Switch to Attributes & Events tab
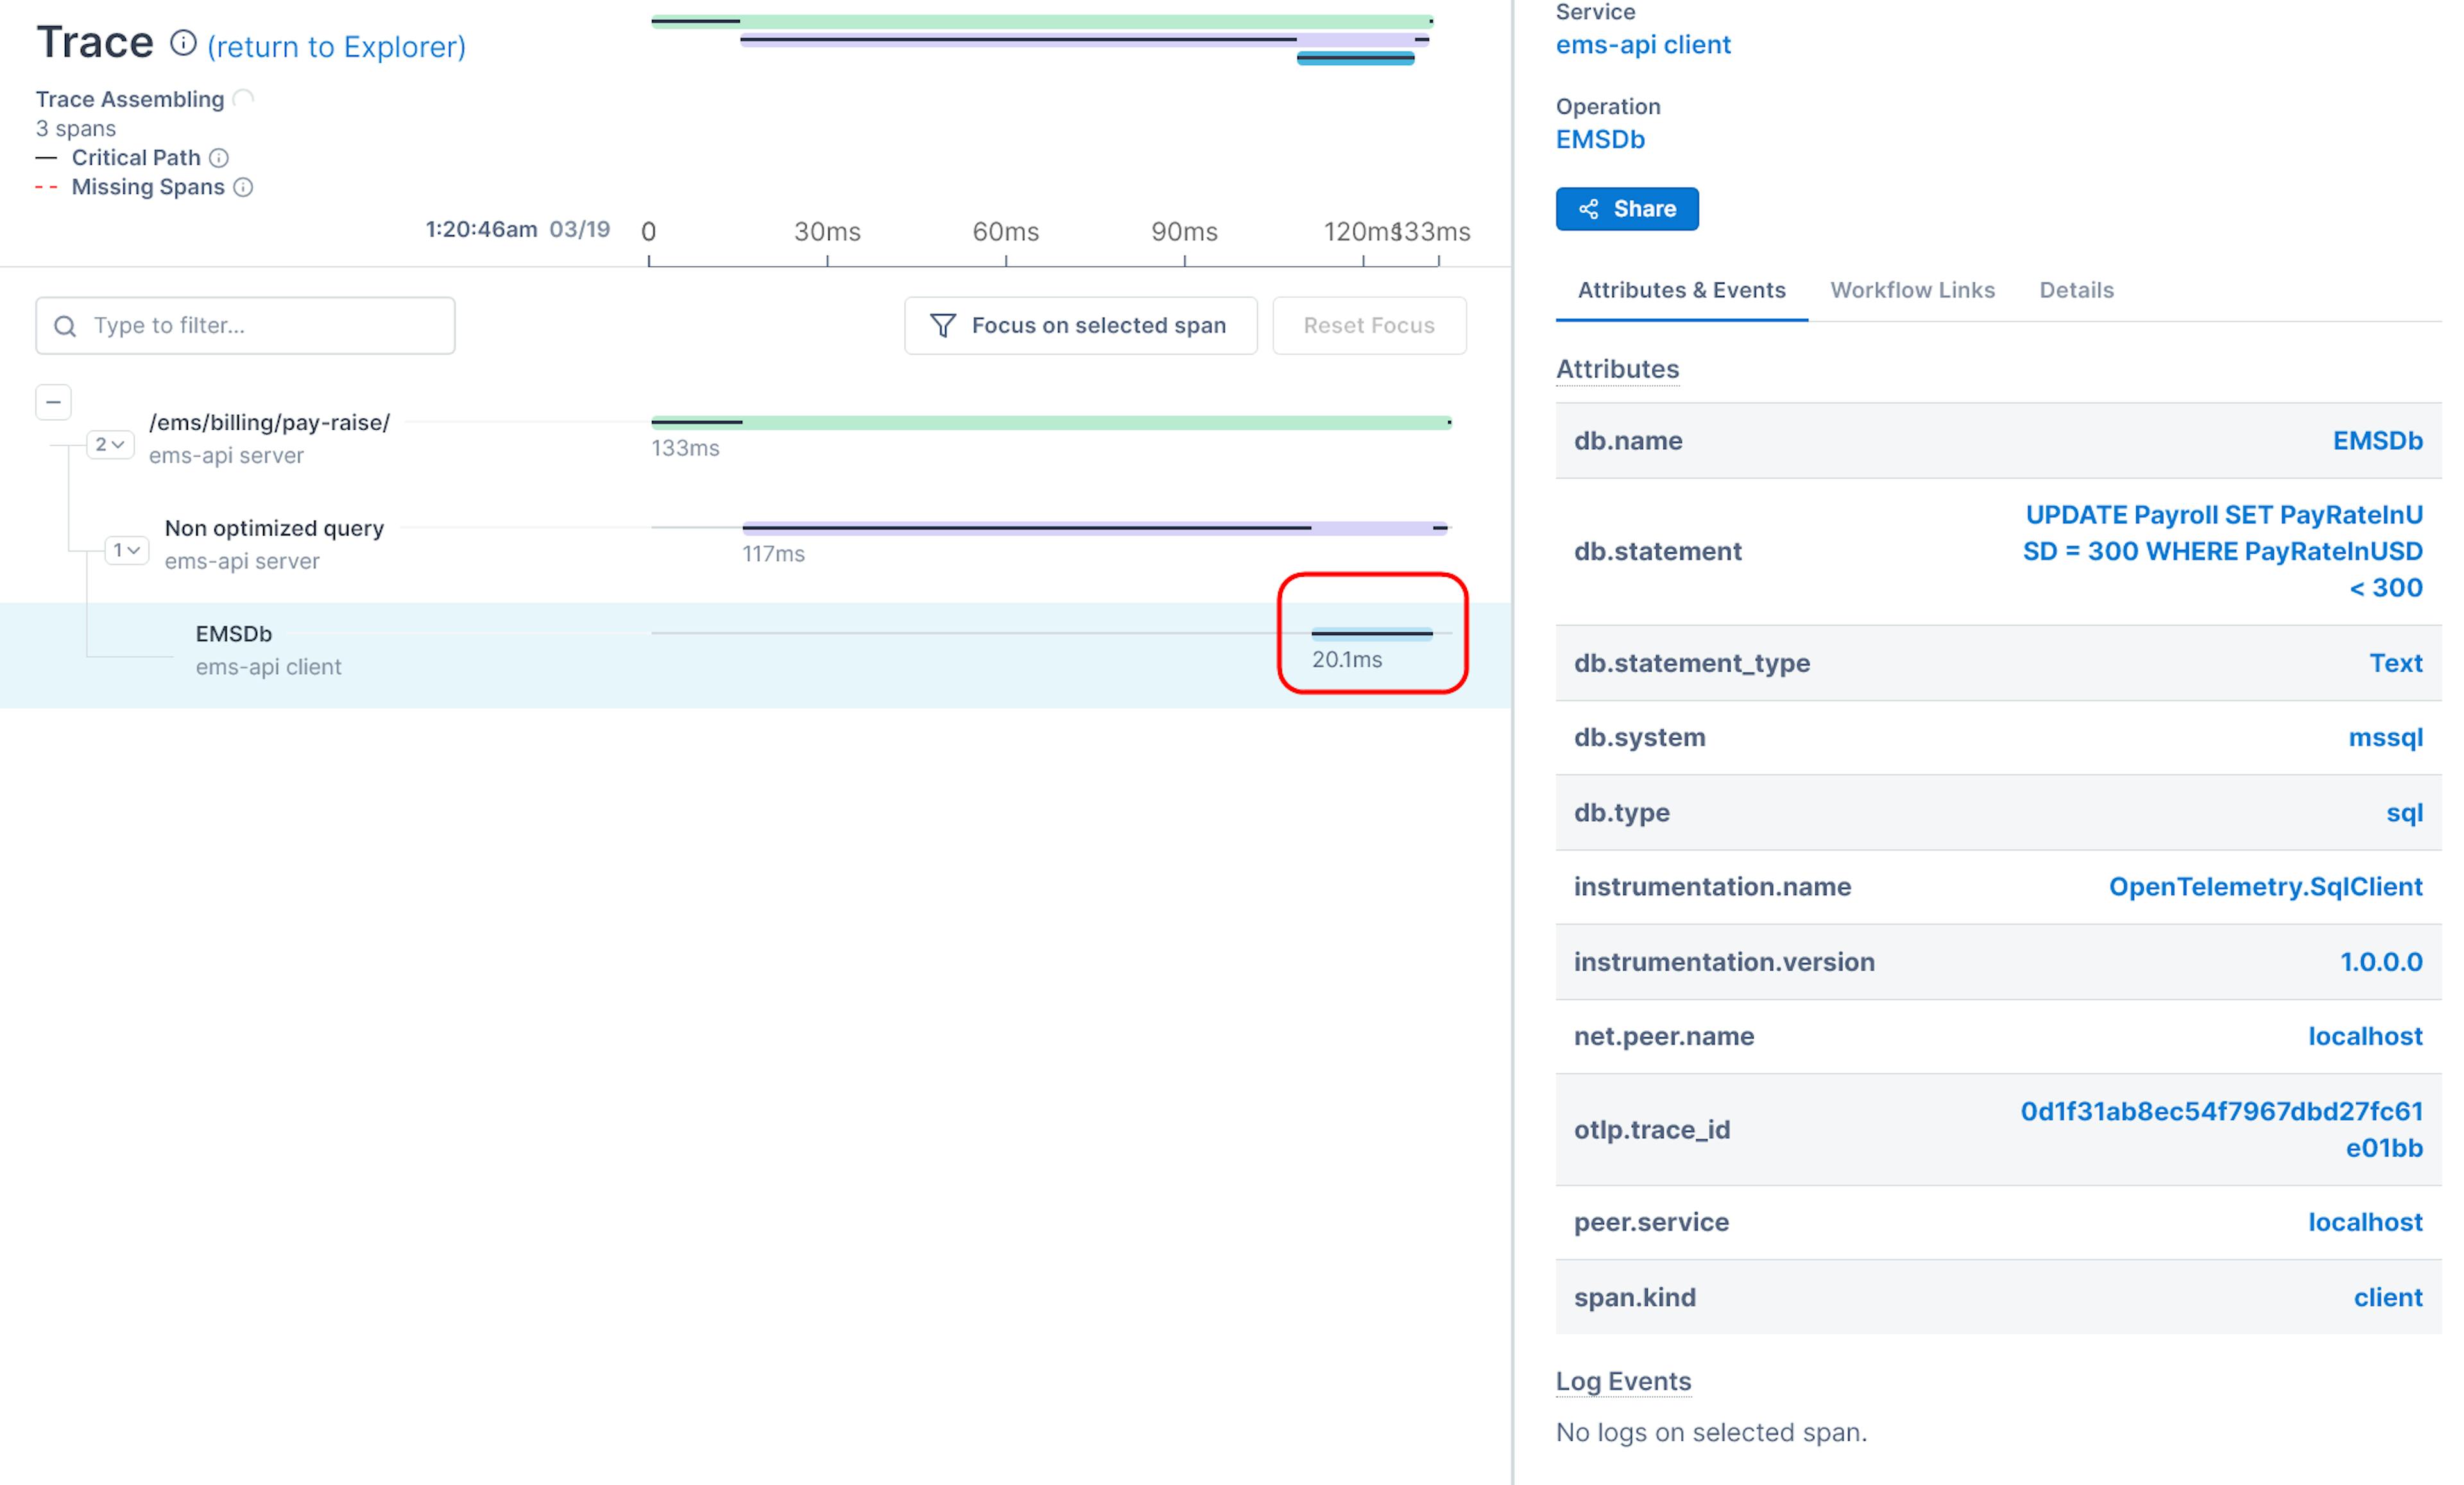This screenshot has width=2464, height=1485. coord(1681,290)
